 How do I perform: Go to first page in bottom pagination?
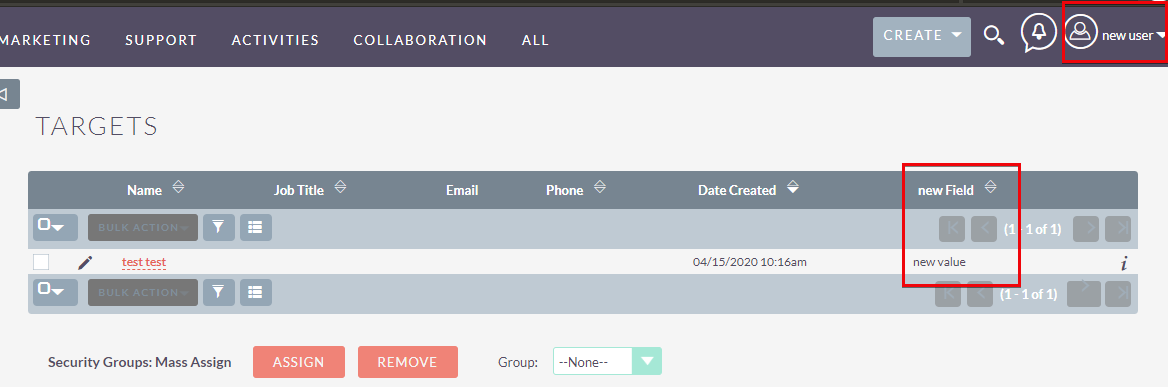(948, 294)
